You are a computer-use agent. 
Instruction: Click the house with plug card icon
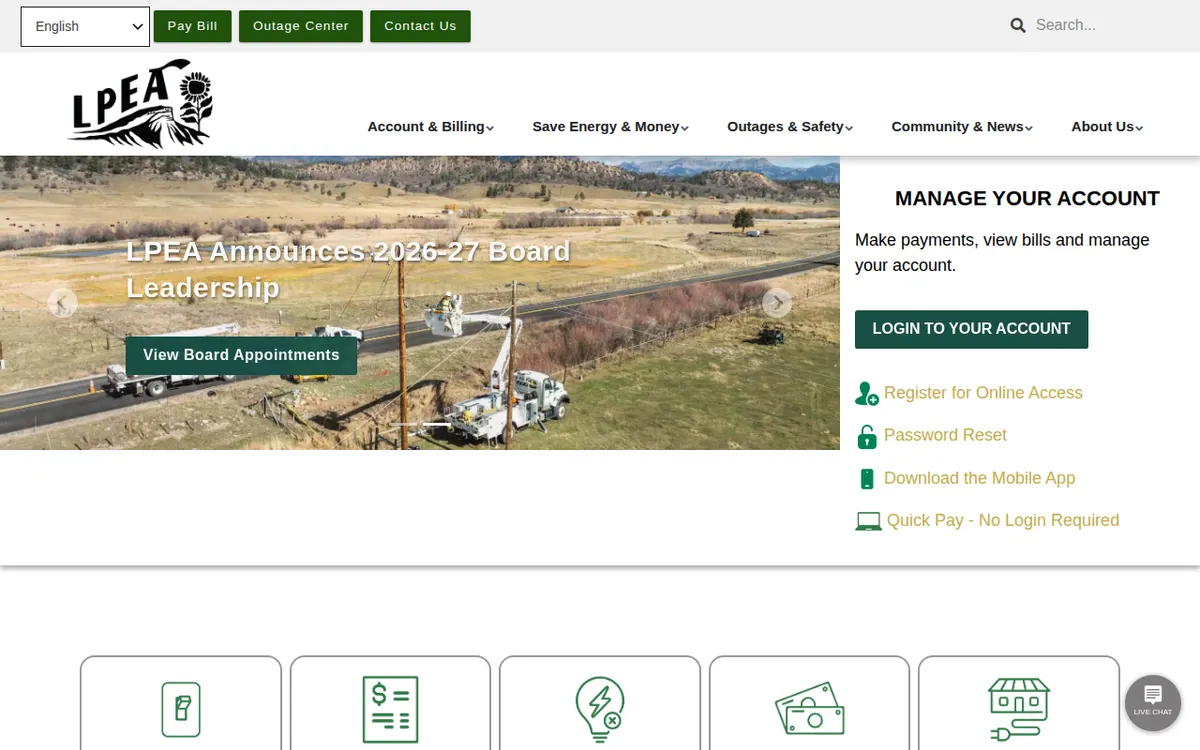pos(1019,709)
